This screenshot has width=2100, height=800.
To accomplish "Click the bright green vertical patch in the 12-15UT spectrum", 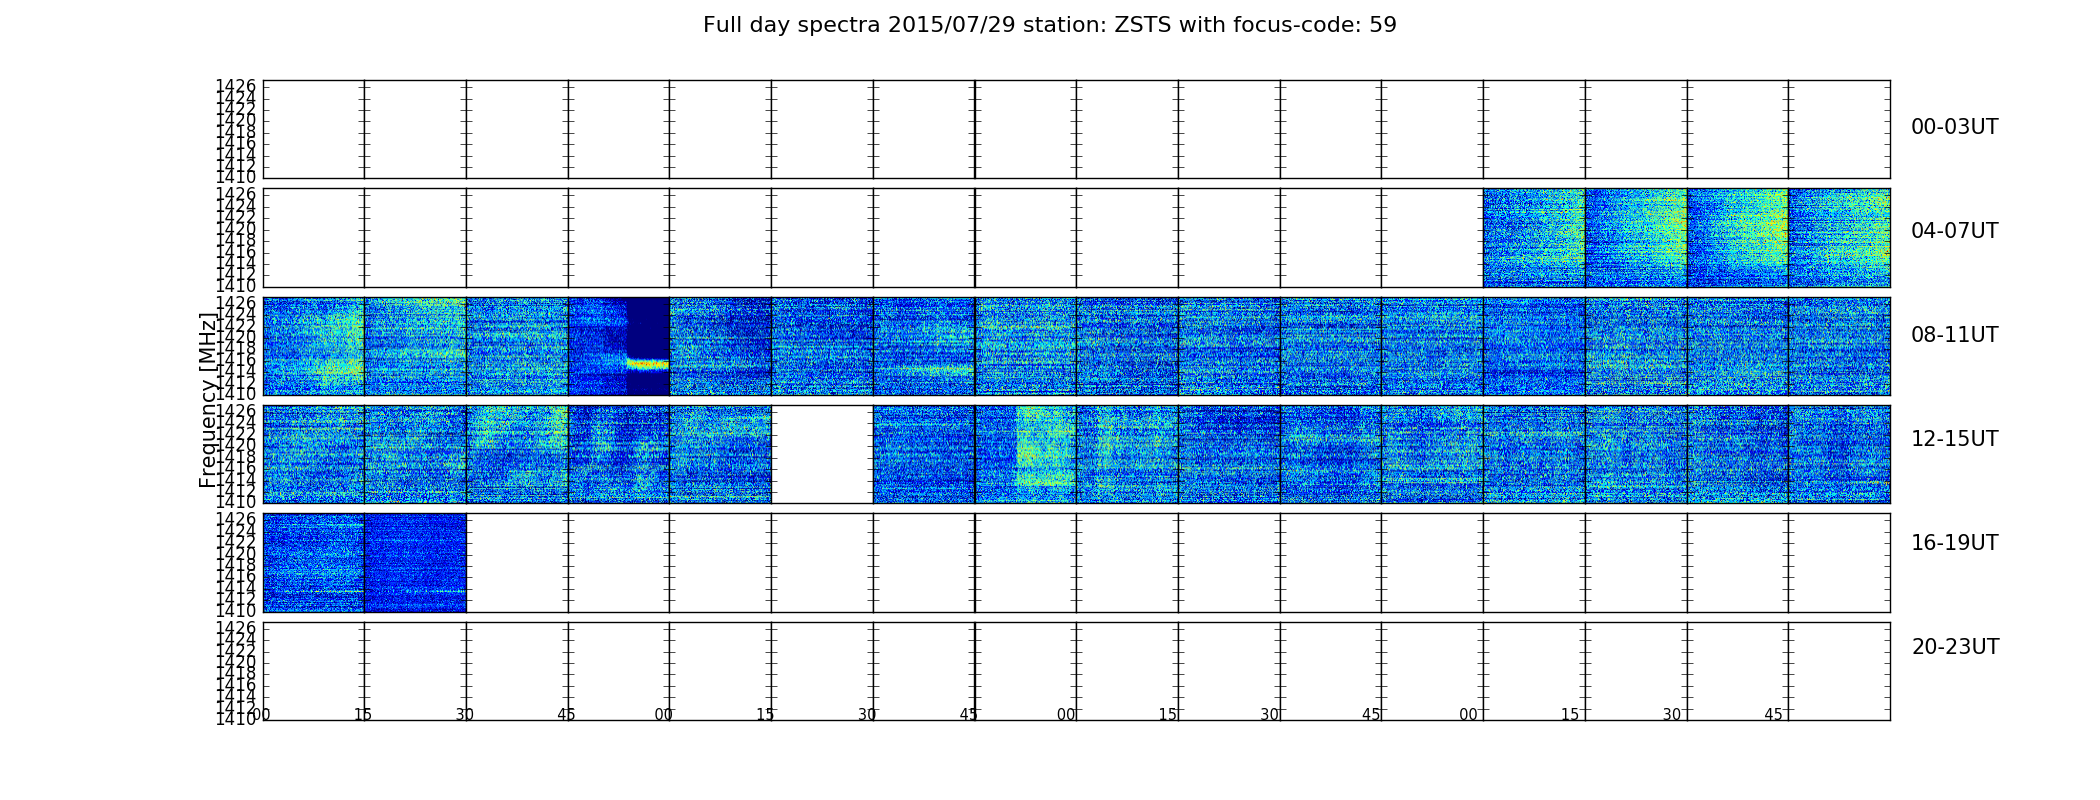I will (x=1046, y=446).
